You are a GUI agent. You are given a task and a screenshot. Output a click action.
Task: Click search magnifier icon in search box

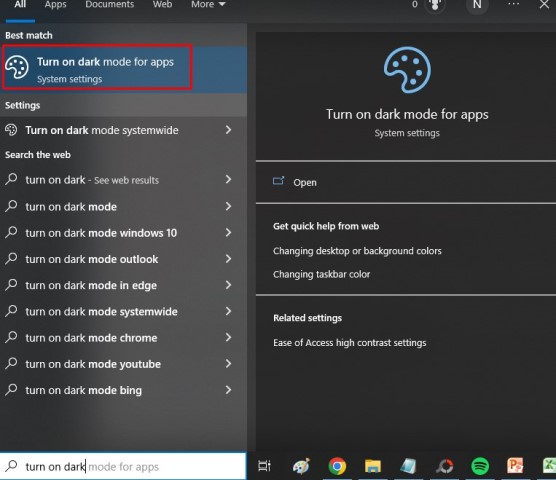pyautogui.click(x=11, y=466)
